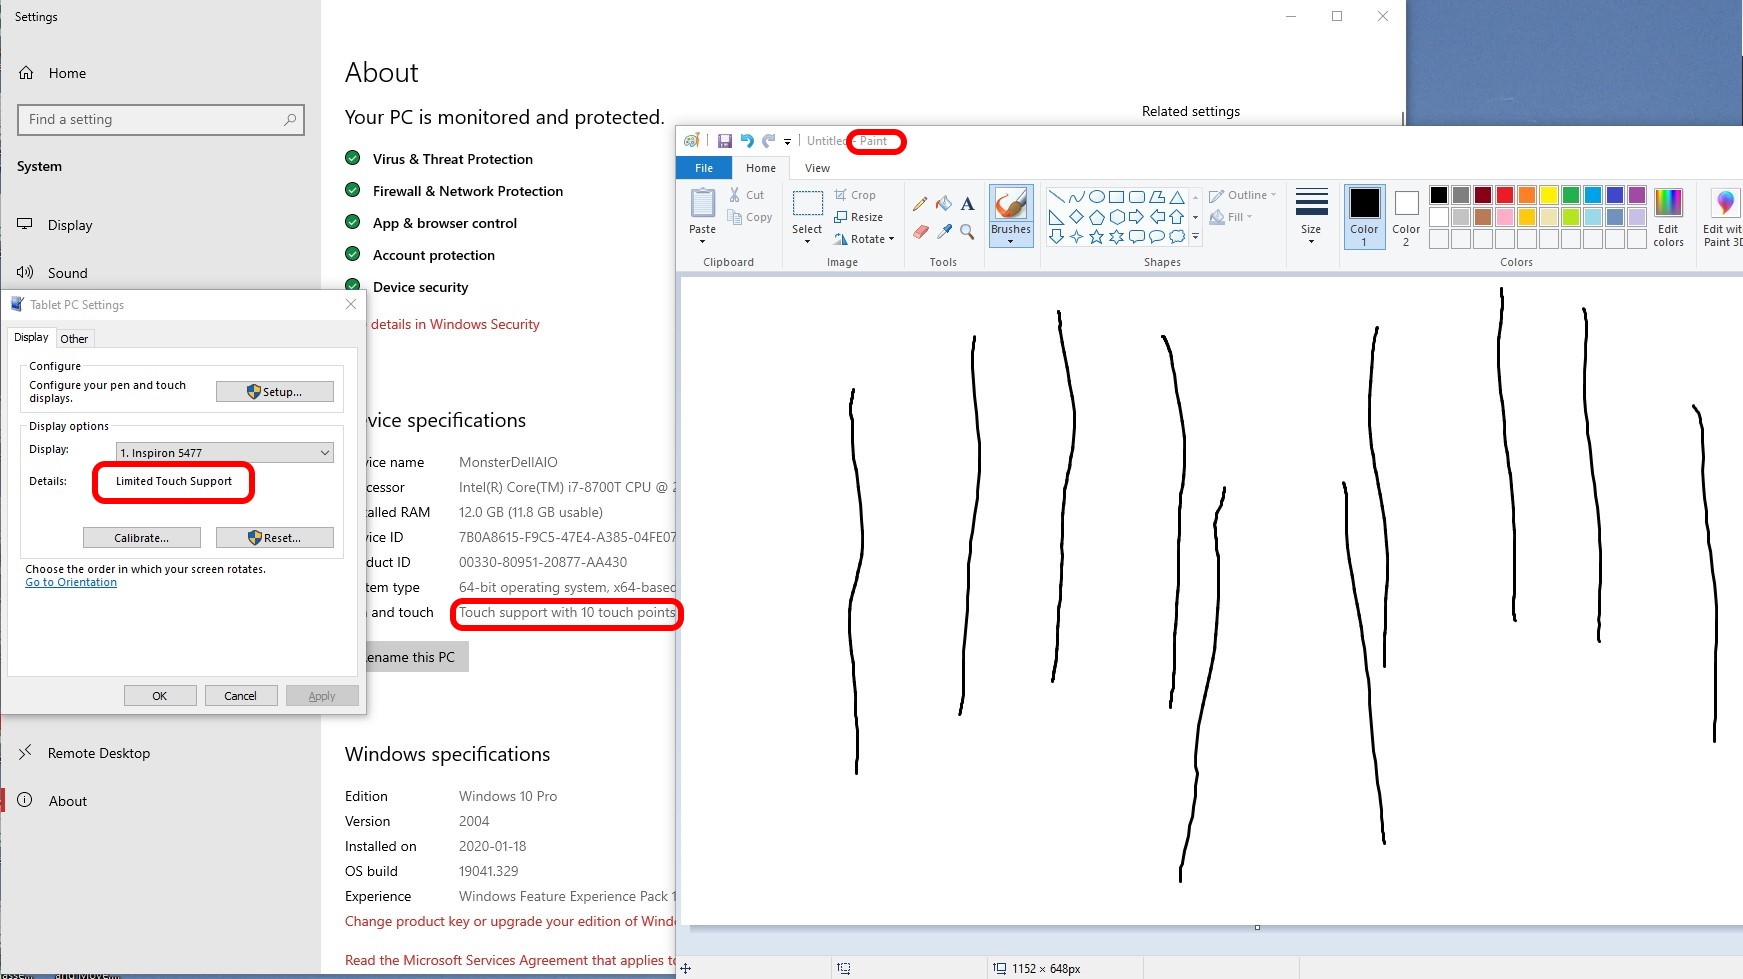Pick the red color swatch in the palette
1743x979 pixels.
1504,195
